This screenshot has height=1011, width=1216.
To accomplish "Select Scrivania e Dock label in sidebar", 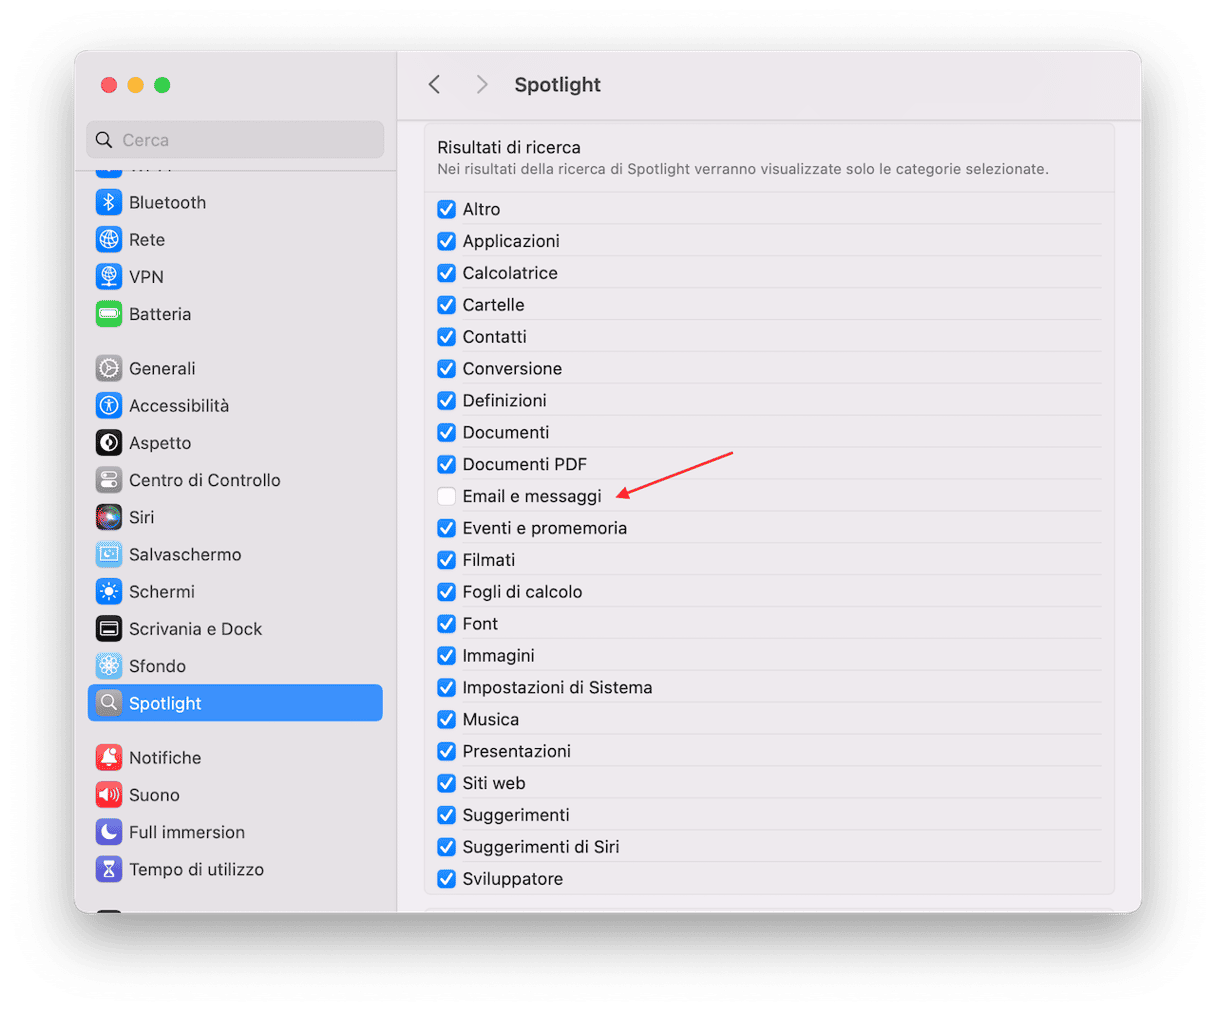I will click(x=195, y=628).
